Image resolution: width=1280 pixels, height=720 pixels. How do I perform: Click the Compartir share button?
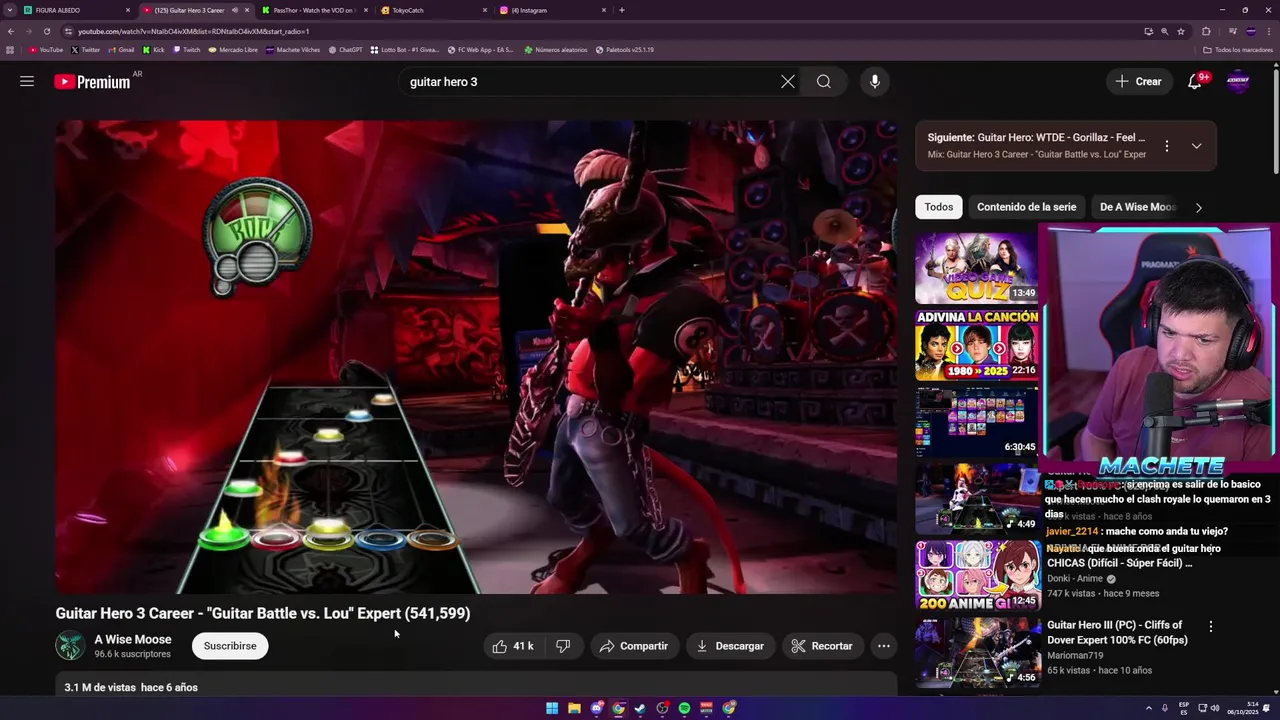tap(633, 646)
